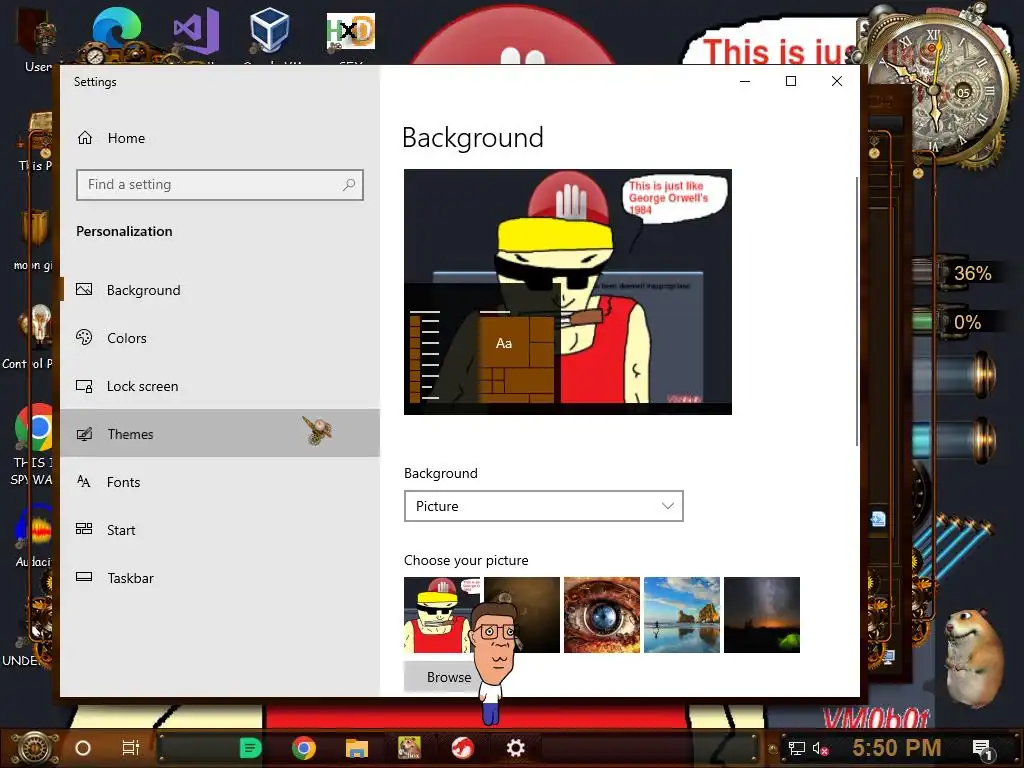Open network status tray icon
This screenshot has height=768, width=1024.
tap(796, 748)
